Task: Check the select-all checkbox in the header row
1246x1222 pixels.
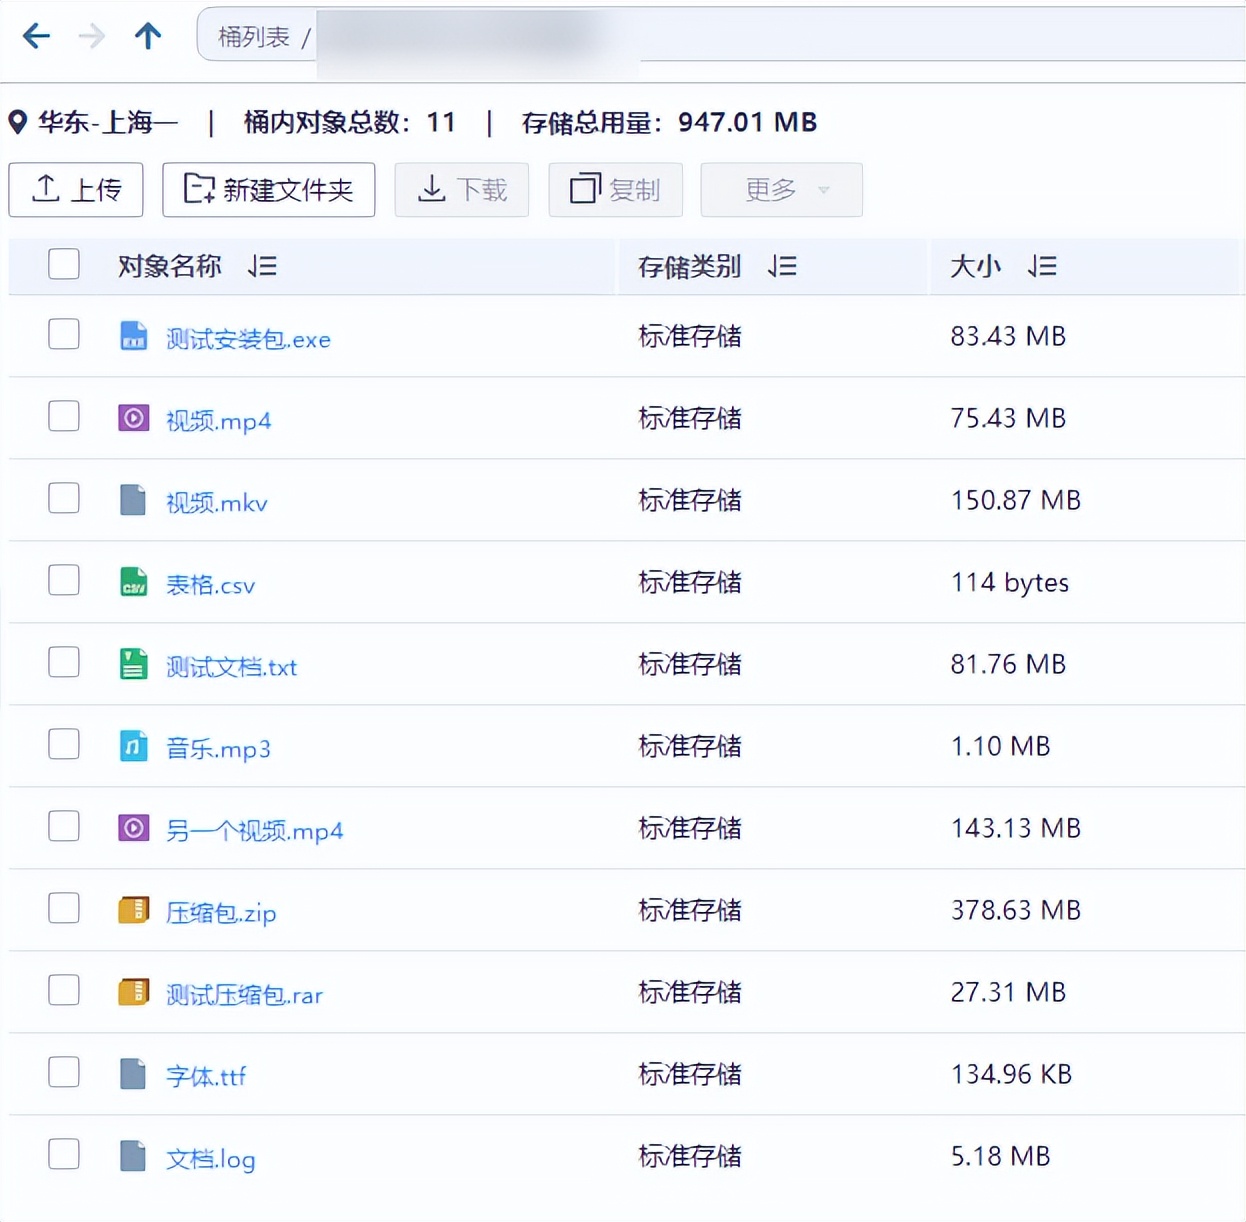Action: pos(63,264)
